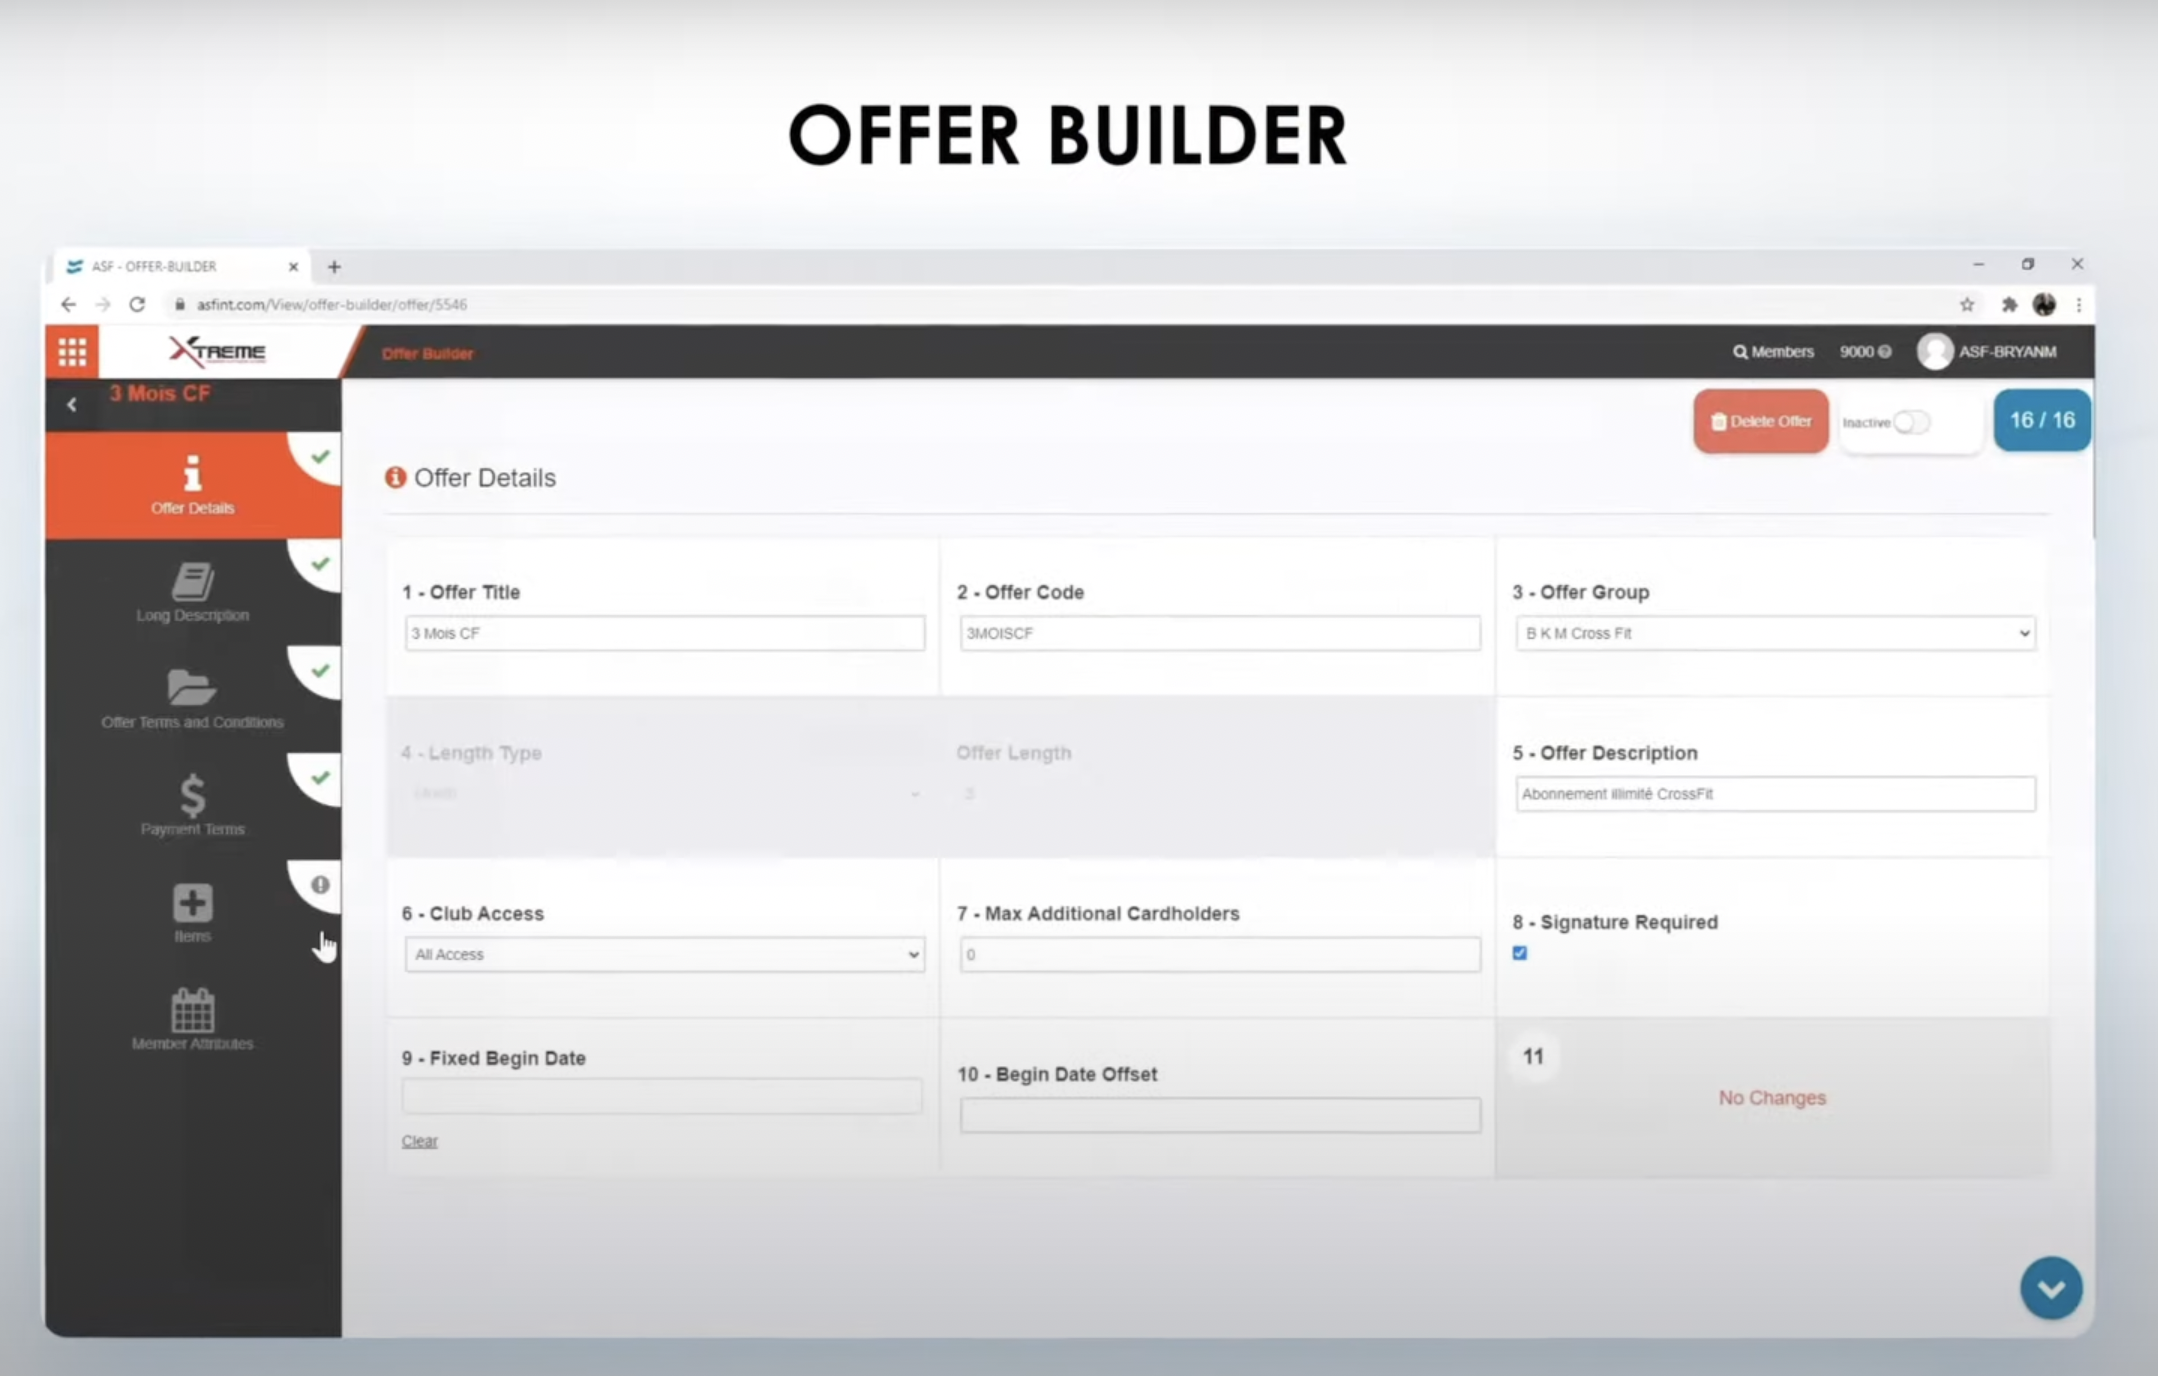
Task: Open the Members search
Action: pos(1773,351)
